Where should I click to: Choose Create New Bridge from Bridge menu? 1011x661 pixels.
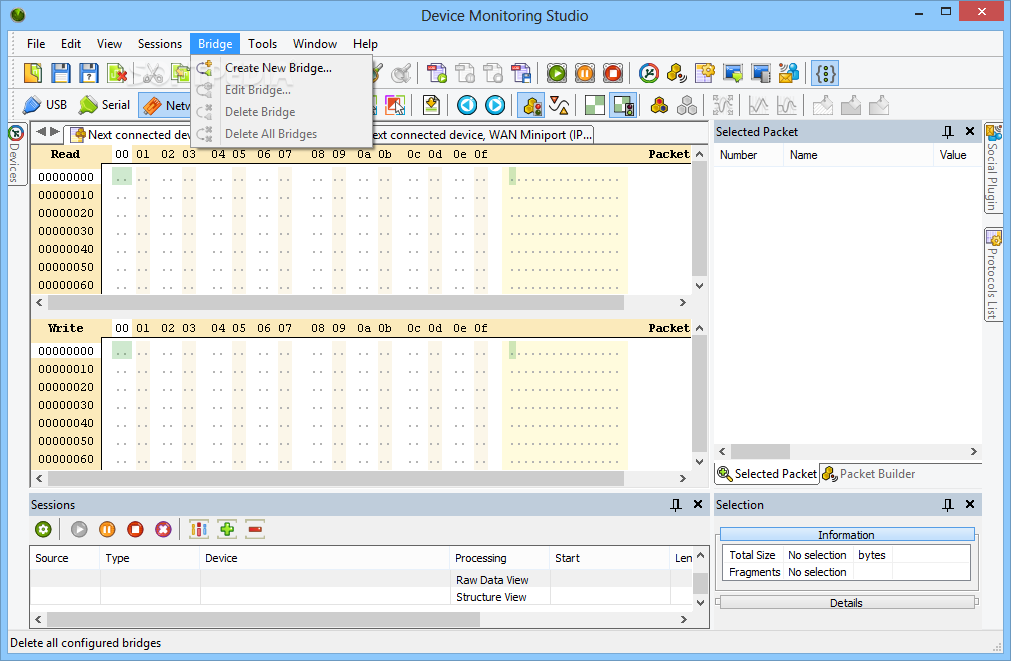click(x=282, y=68)
